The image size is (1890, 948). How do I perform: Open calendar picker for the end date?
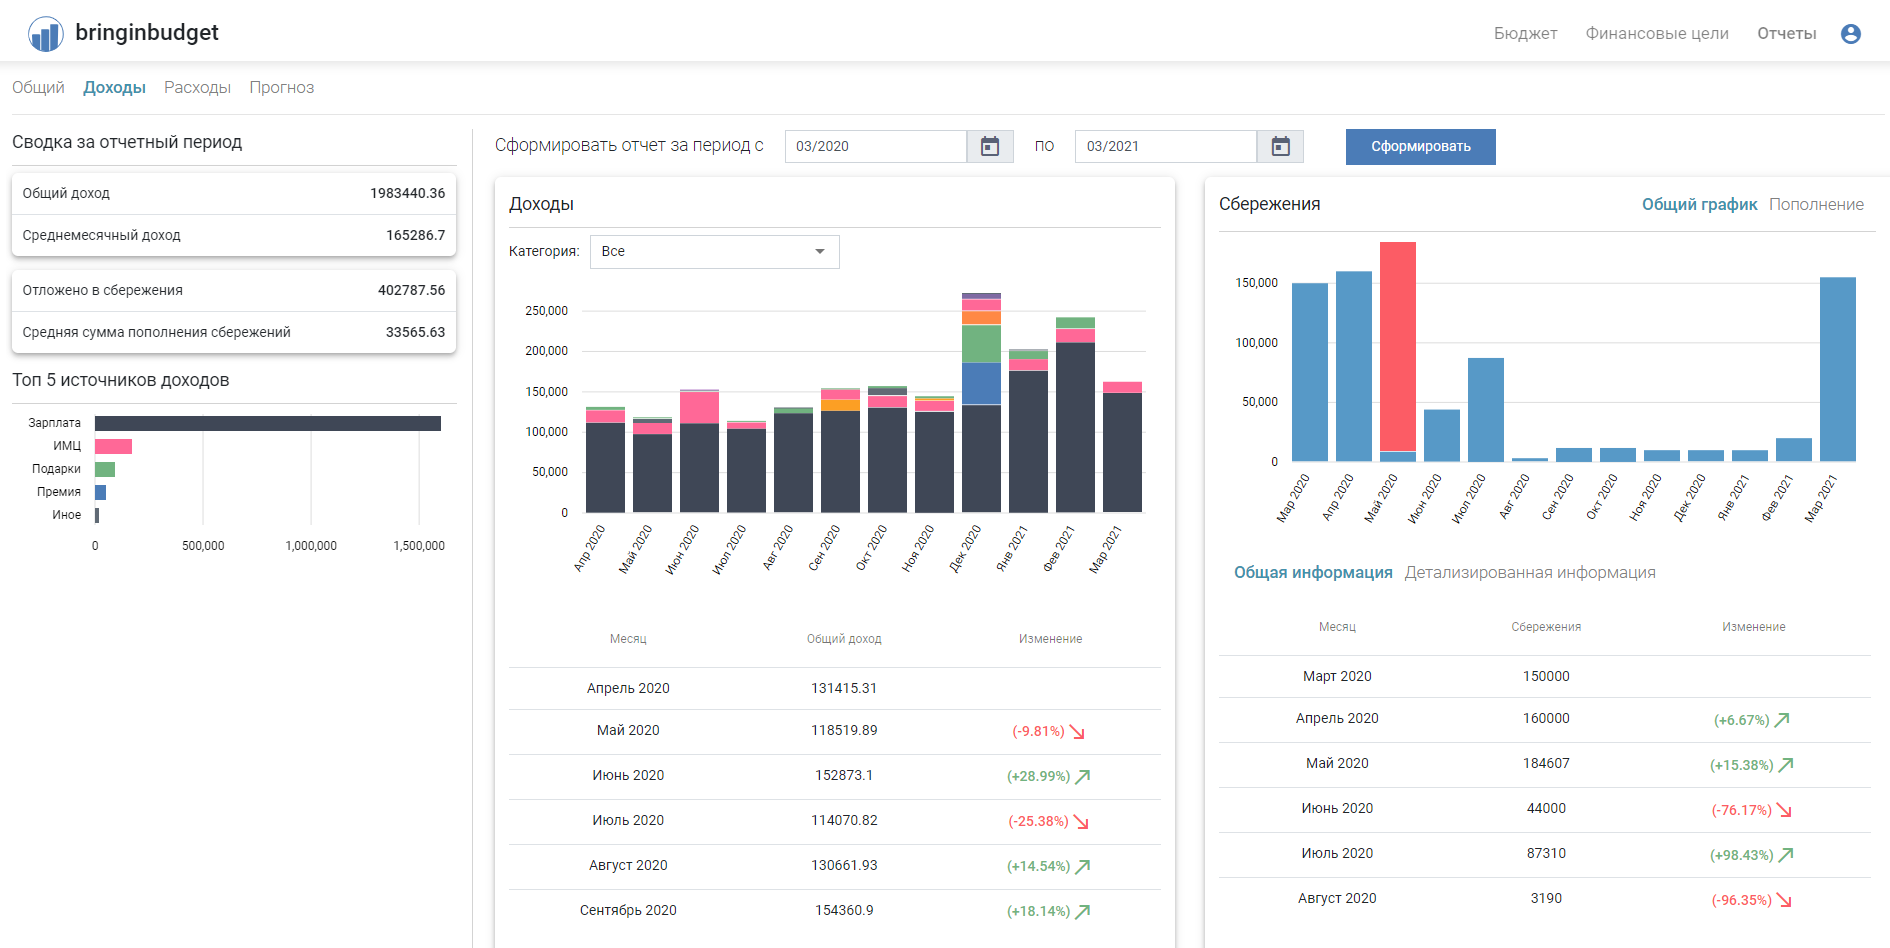pyautogui.click(x=1280, y=146)
